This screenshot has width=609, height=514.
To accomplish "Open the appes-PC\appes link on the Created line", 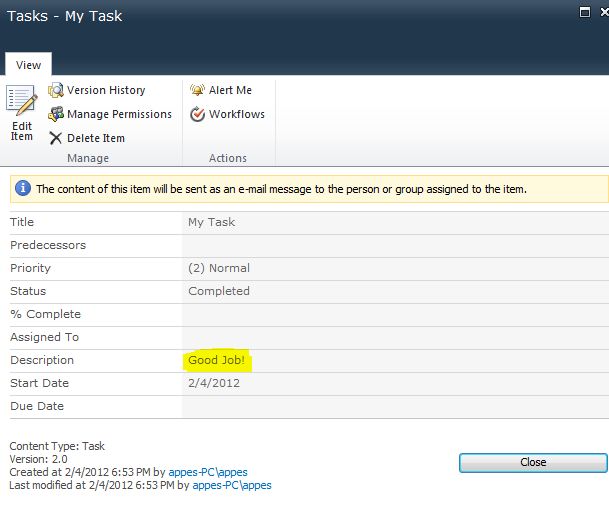I will click(x=208, y=472).
